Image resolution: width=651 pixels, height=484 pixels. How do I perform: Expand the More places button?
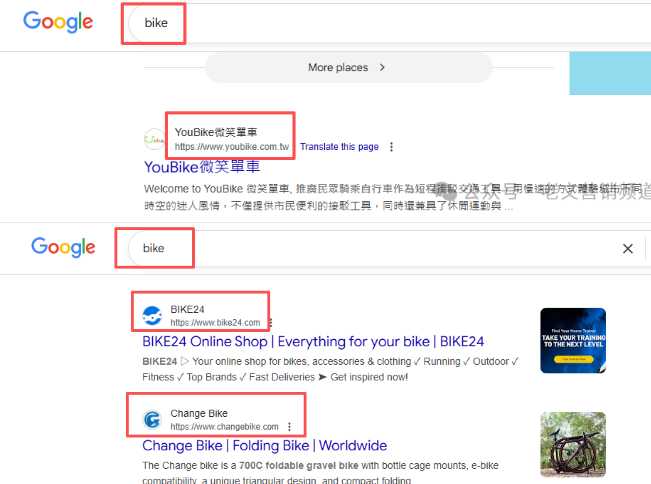coord(347,68)
